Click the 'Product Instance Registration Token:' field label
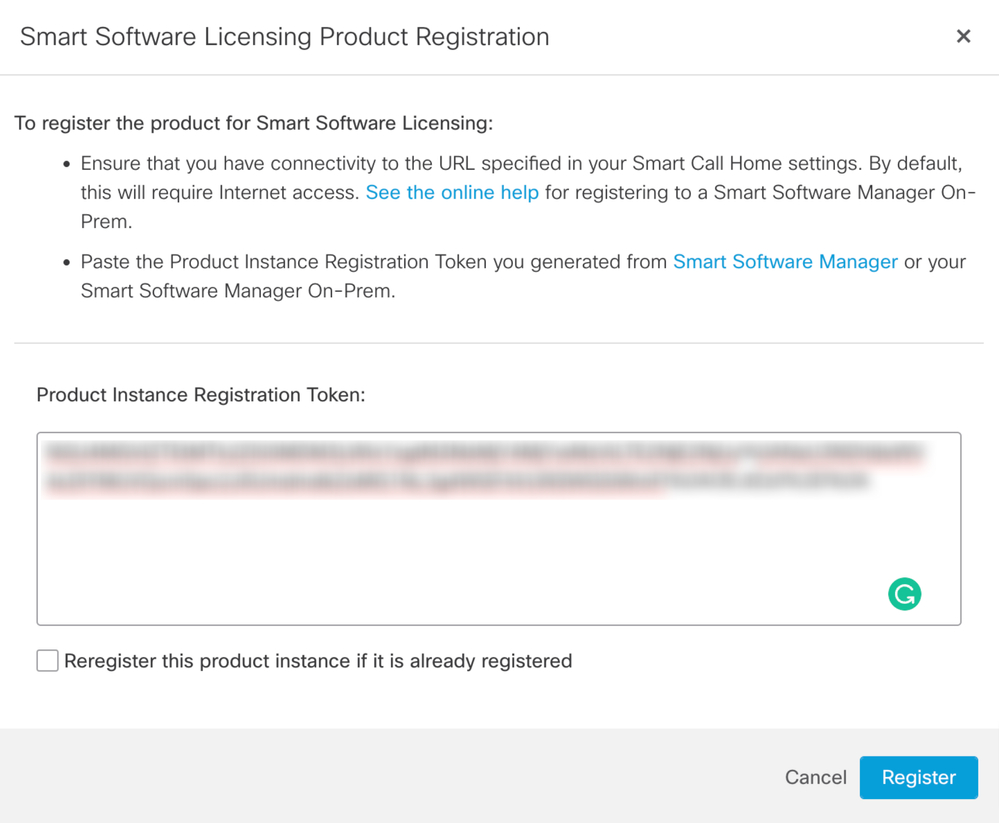 pyautogui.click(x=201, y=395)
